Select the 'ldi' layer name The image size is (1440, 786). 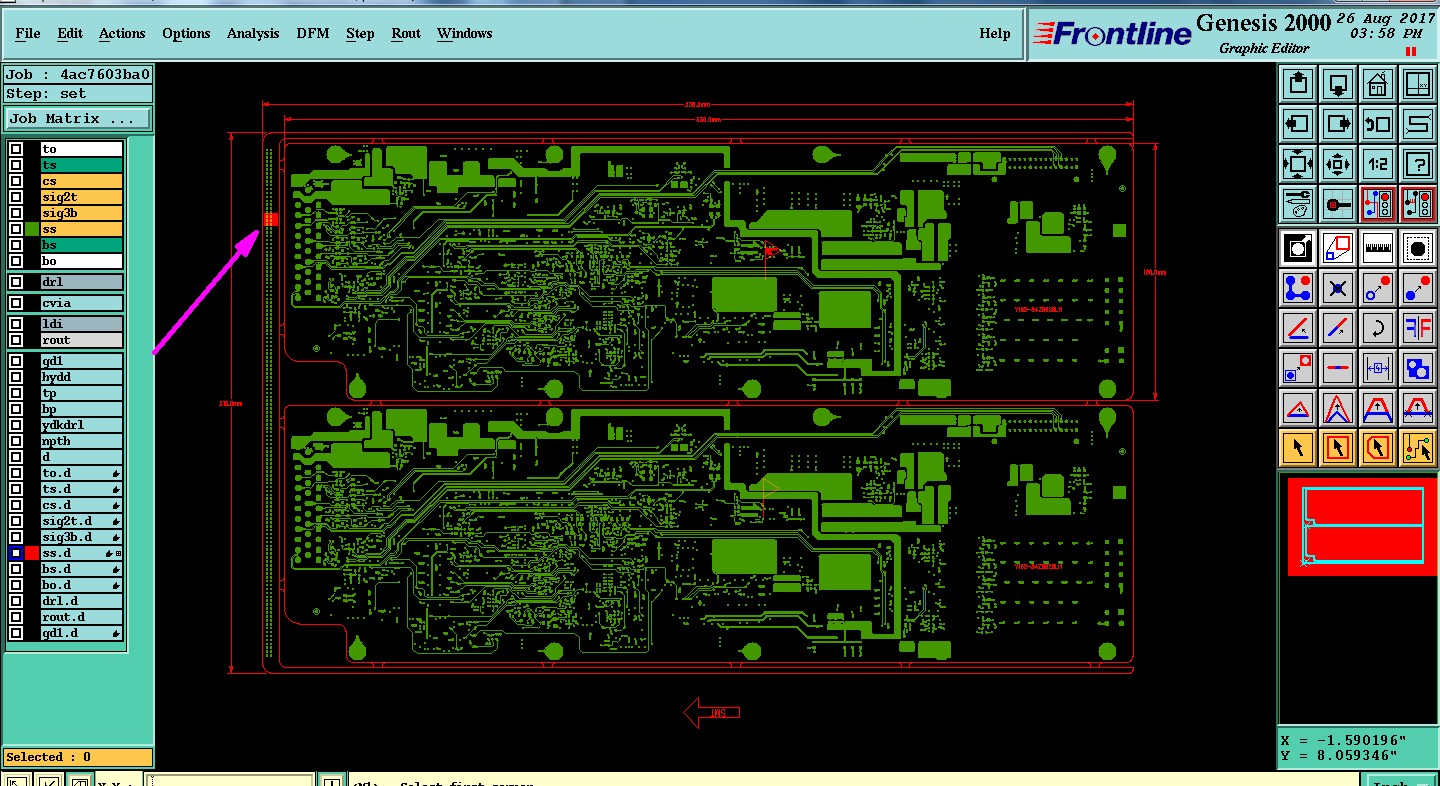[82, 324]
